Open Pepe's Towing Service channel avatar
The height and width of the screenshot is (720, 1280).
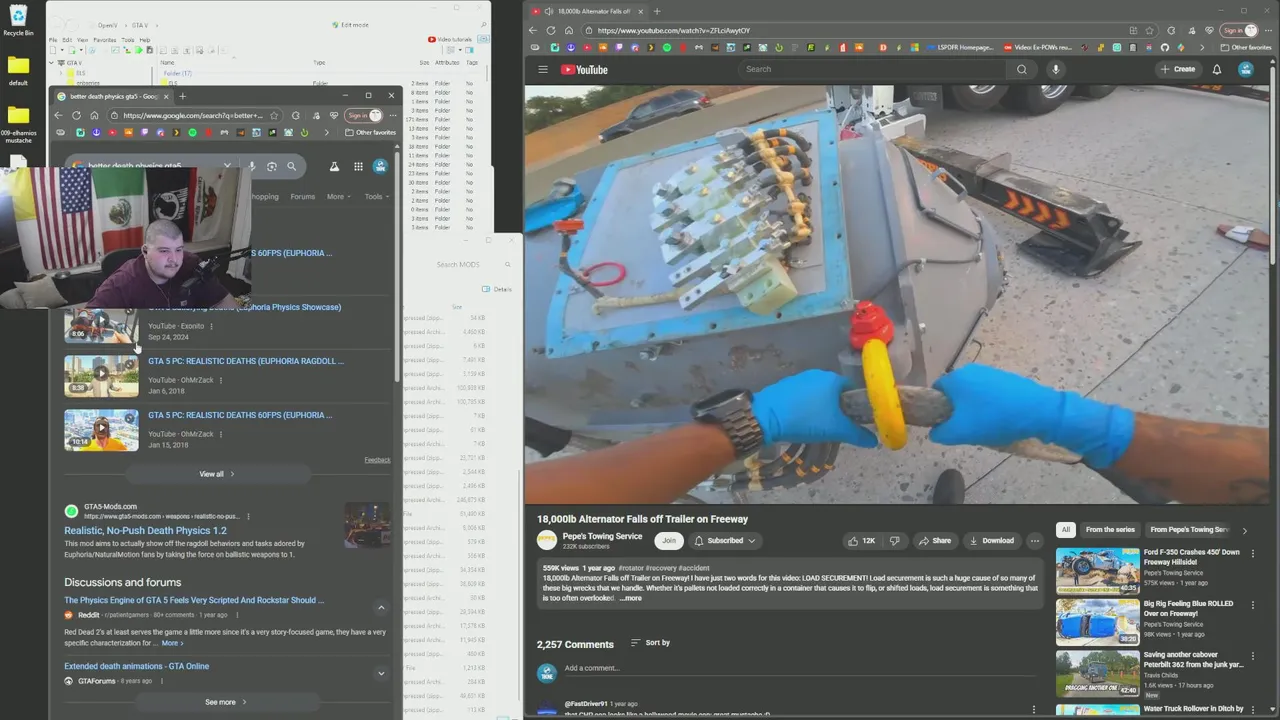coord(547,540)
